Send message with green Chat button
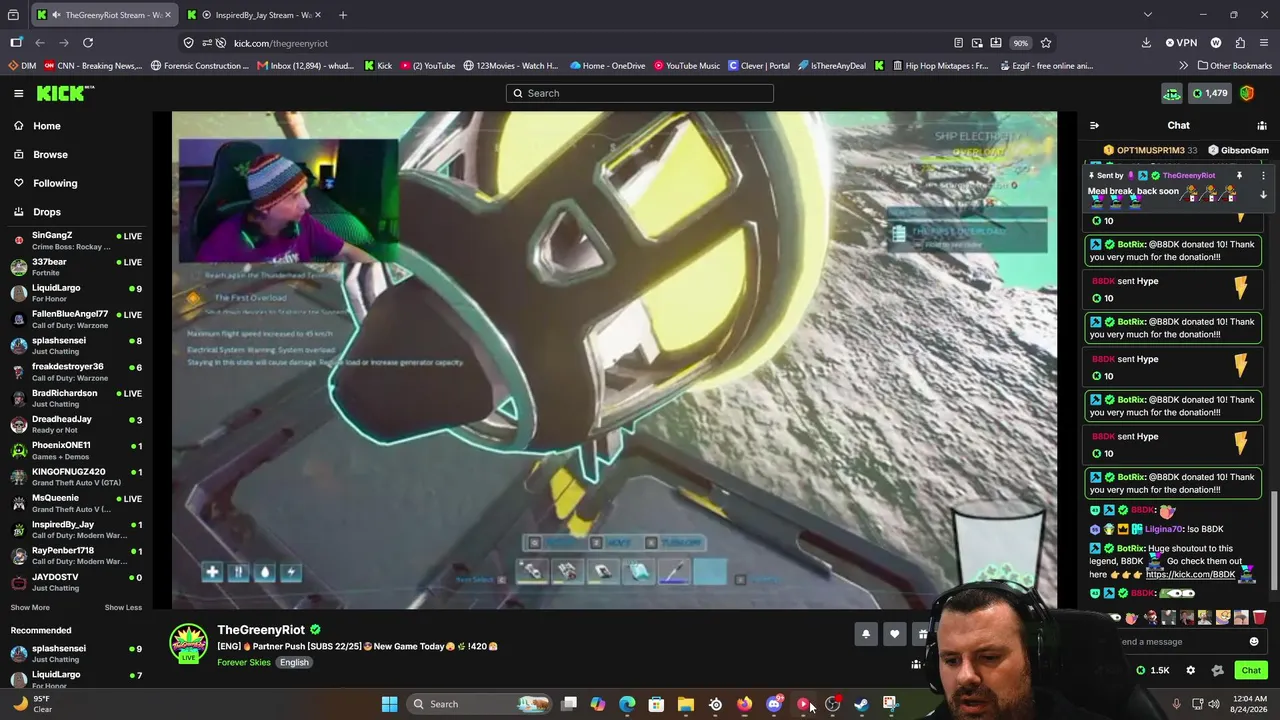This screenshot has width=1280, height=720. pos(1251,670)
